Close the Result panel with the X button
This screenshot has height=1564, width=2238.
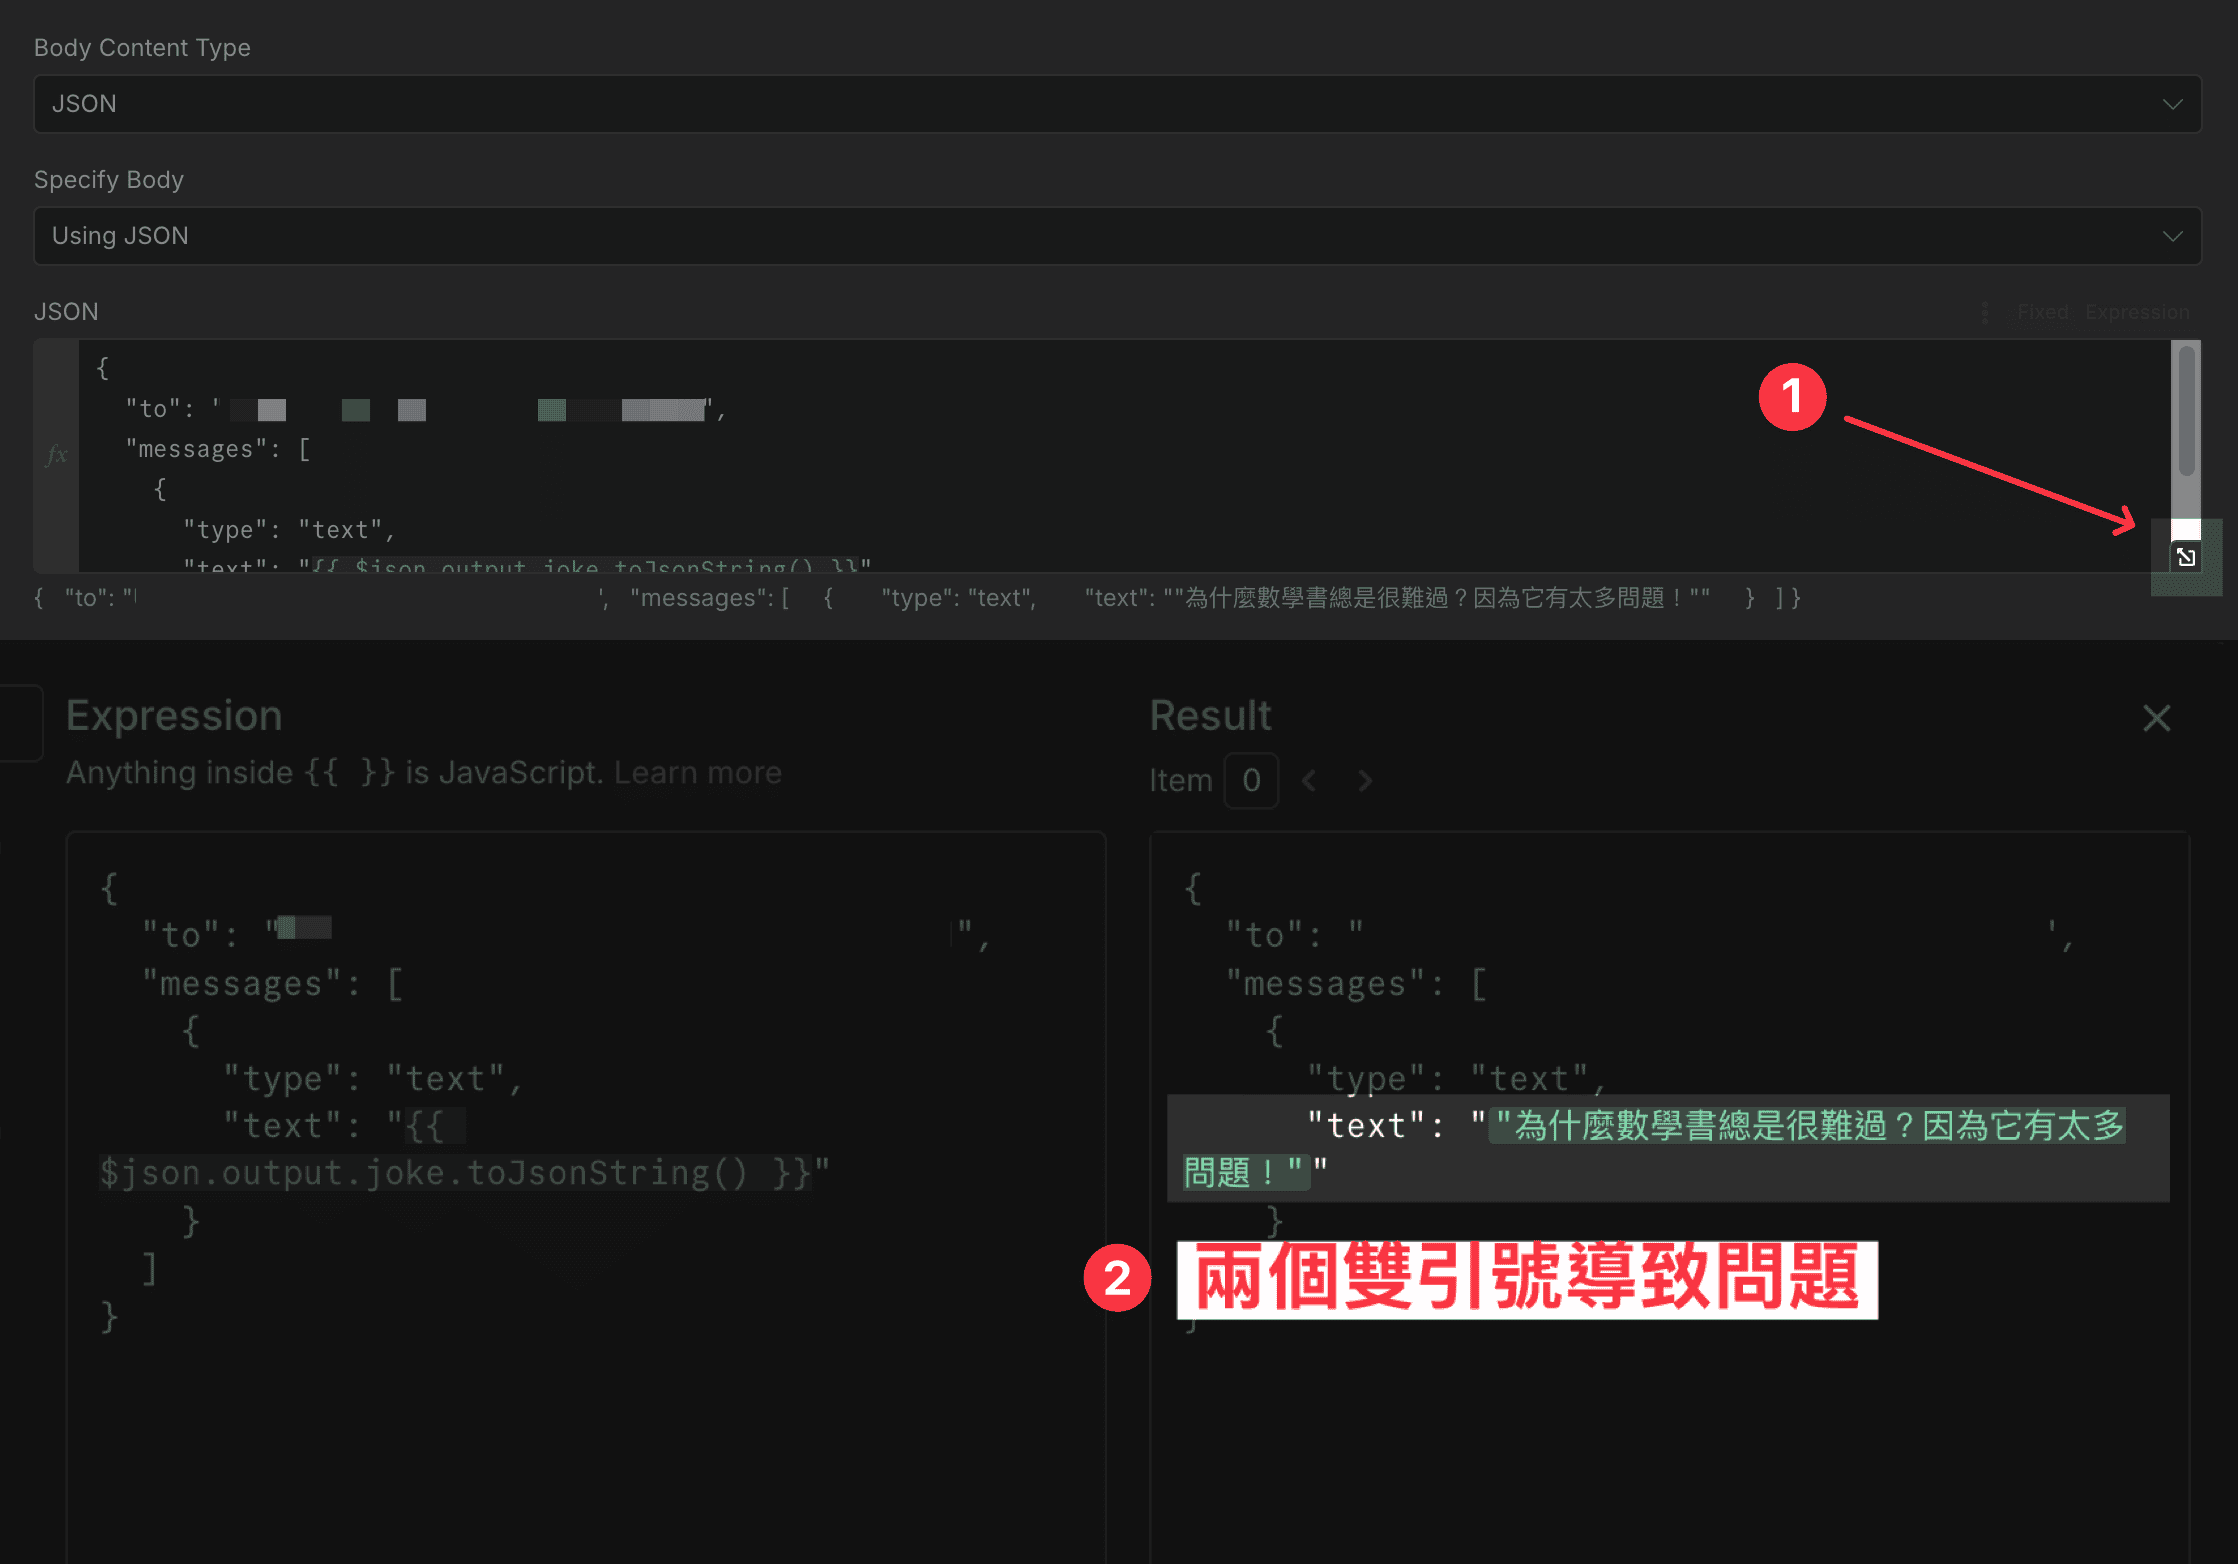click(x=2156, y=718)
